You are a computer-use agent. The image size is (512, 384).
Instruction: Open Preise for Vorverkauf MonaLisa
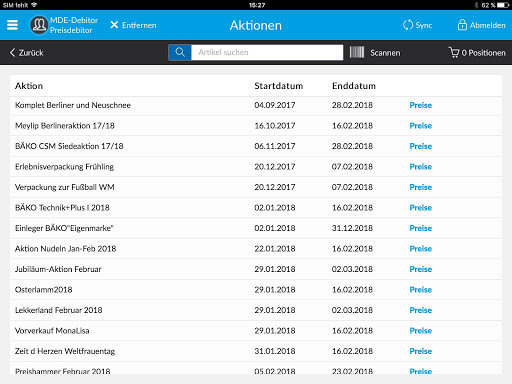click(421, 331)
